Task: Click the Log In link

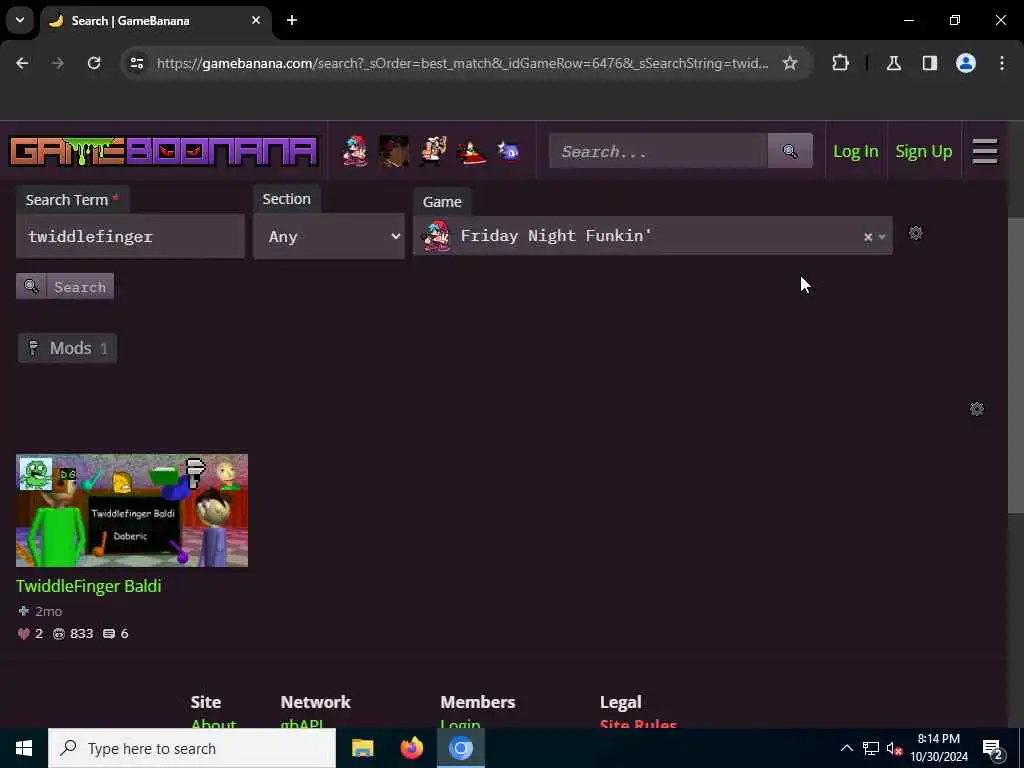Action: pyautogui.click(x=856, y=152)
